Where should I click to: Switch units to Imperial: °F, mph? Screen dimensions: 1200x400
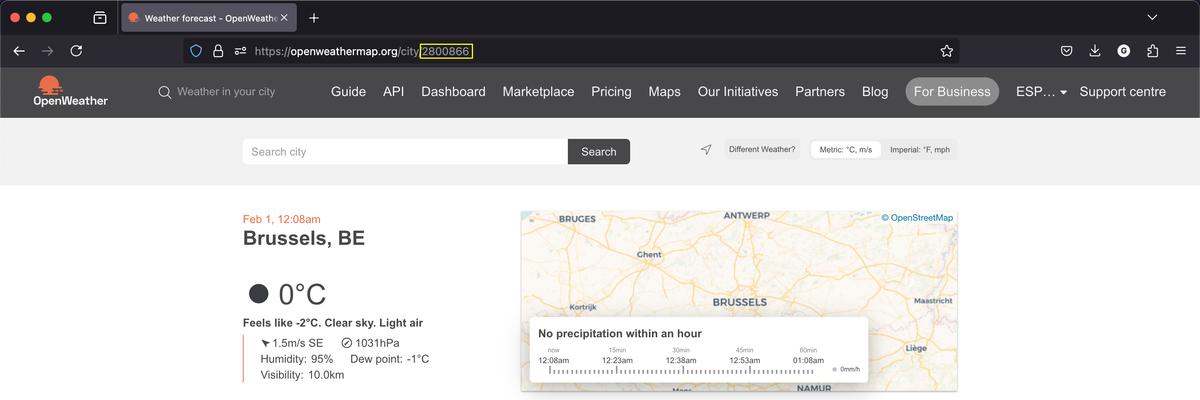tap(919, 150)
